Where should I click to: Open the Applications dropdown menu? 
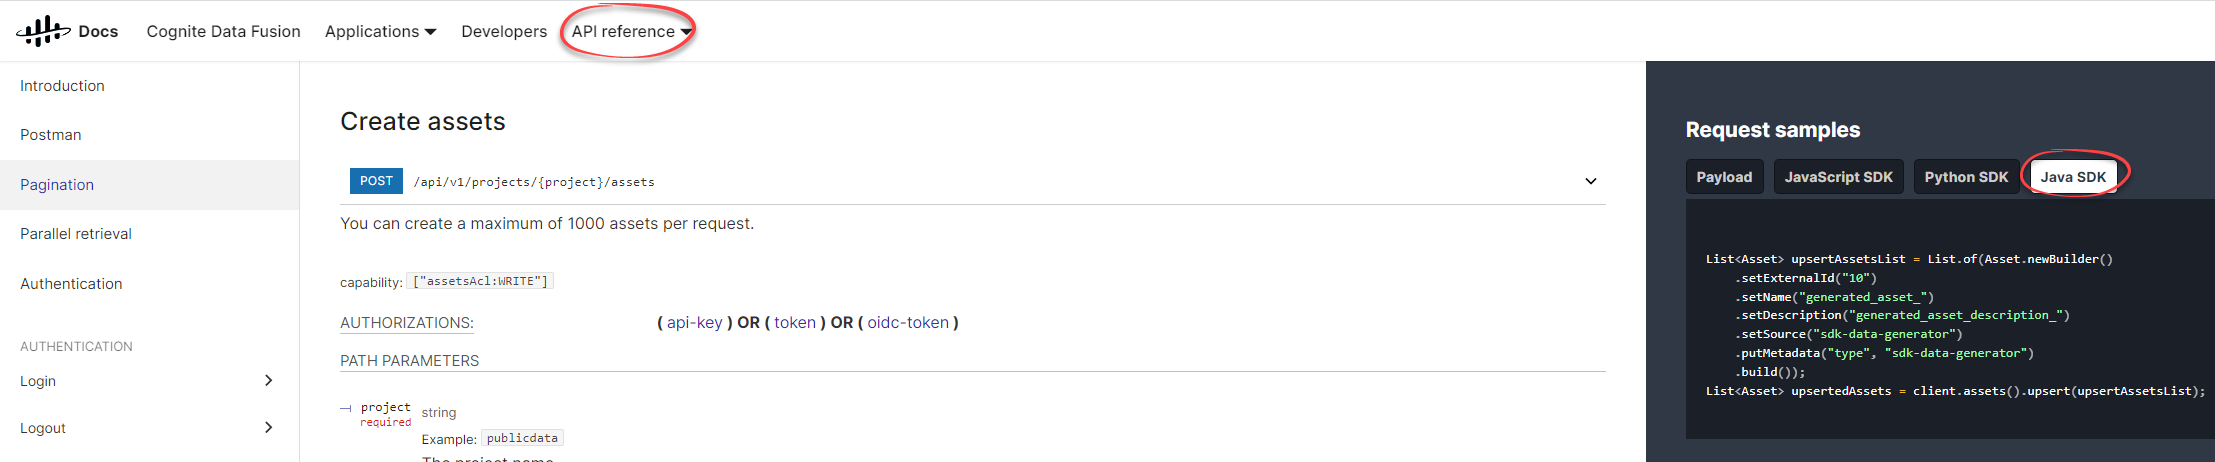click(x=380, y=31)
